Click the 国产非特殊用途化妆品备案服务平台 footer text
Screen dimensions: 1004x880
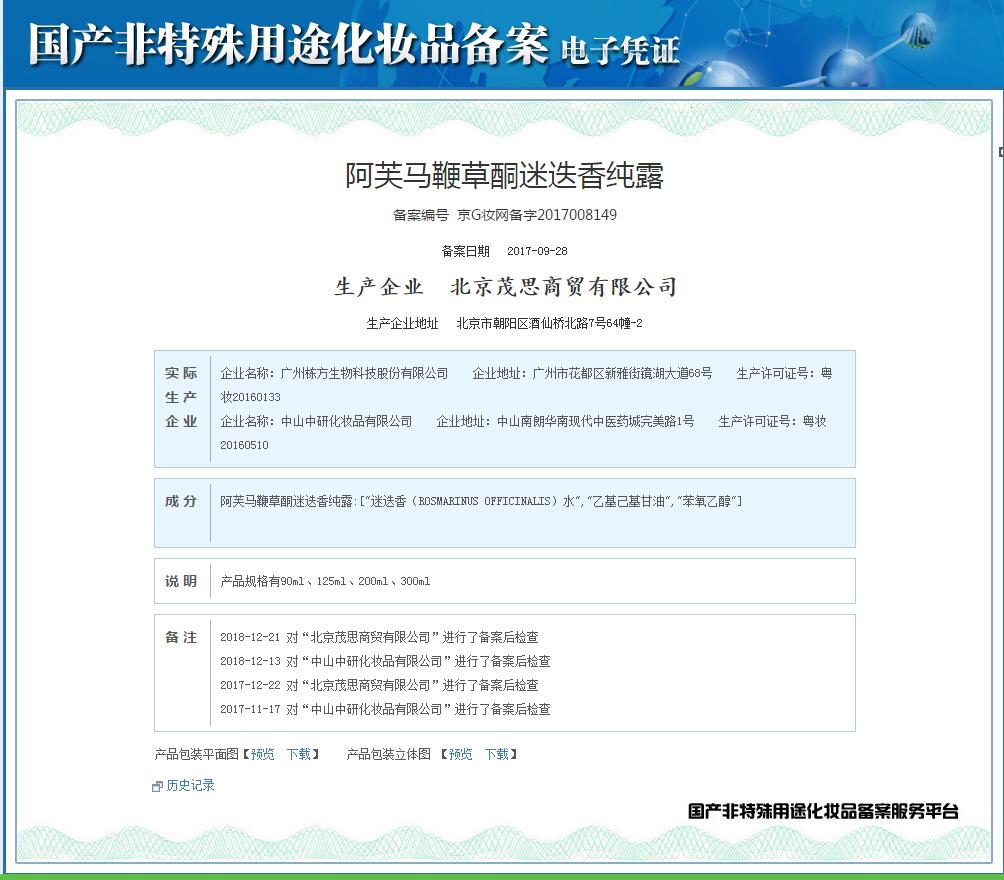(823, 811)
